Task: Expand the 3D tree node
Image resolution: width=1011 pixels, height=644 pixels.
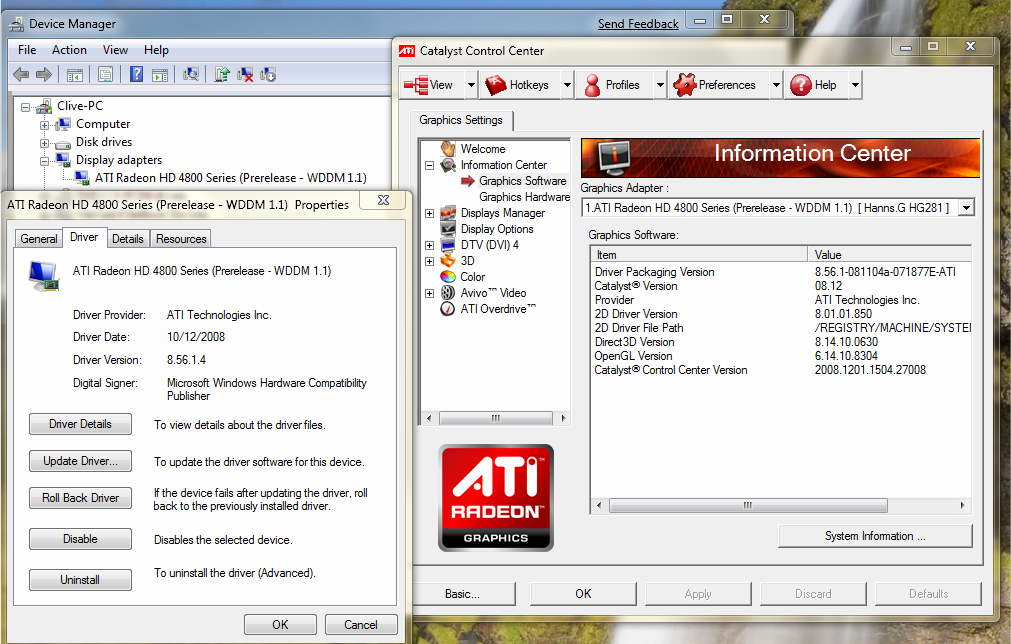Action: point(429,262)
